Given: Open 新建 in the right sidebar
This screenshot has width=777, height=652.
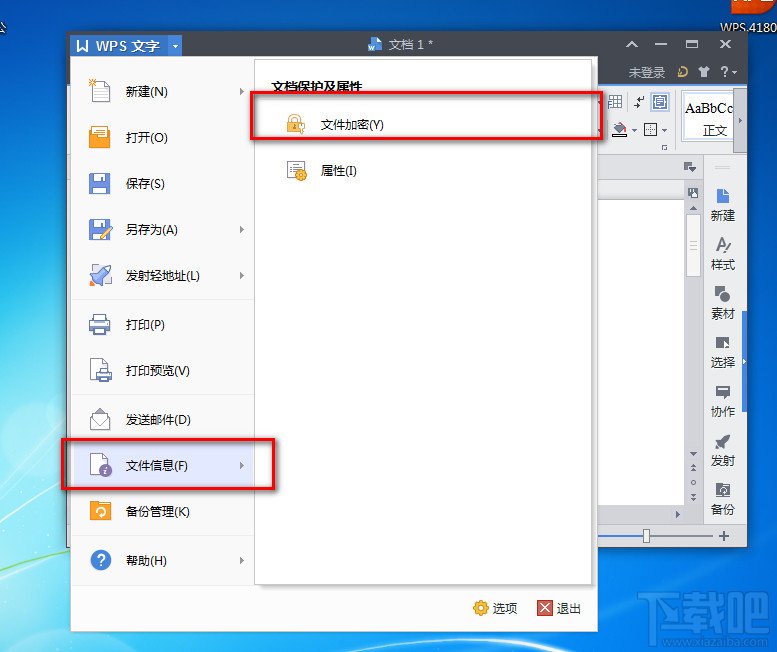Looking at the screenshot, I should coord(722,205).
